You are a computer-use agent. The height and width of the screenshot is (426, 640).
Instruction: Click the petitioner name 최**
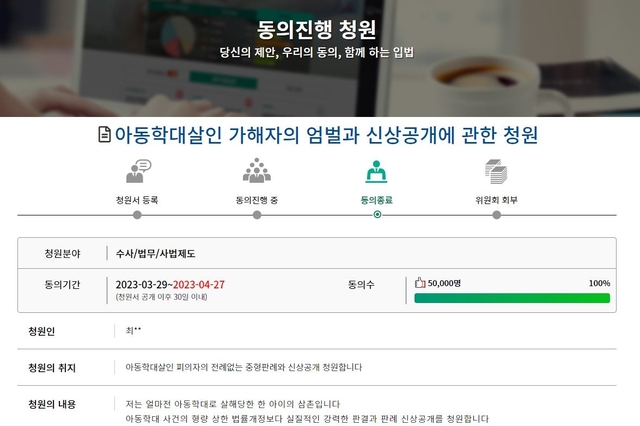[x=133, y=330]
